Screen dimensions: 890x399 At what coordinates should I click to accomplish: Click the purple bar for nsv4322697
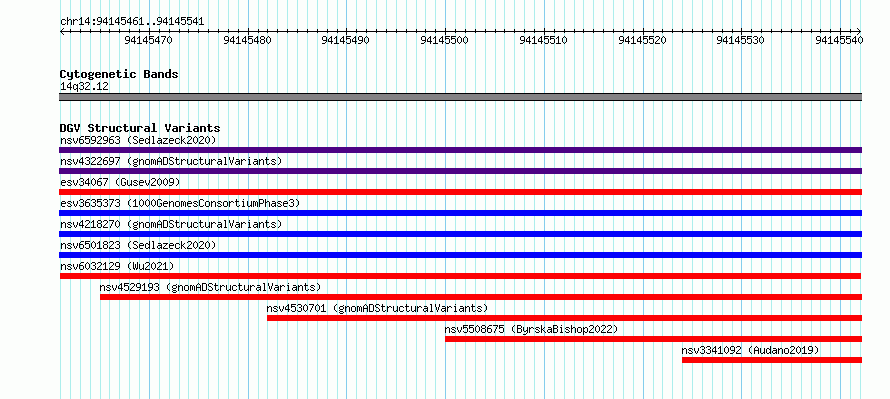tap(460, 171)
